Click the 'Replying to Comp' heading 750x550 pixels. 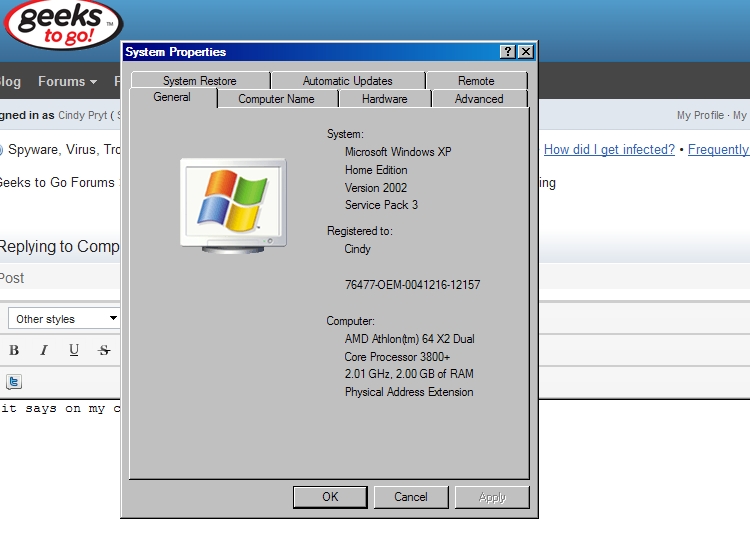coord(59,246)
